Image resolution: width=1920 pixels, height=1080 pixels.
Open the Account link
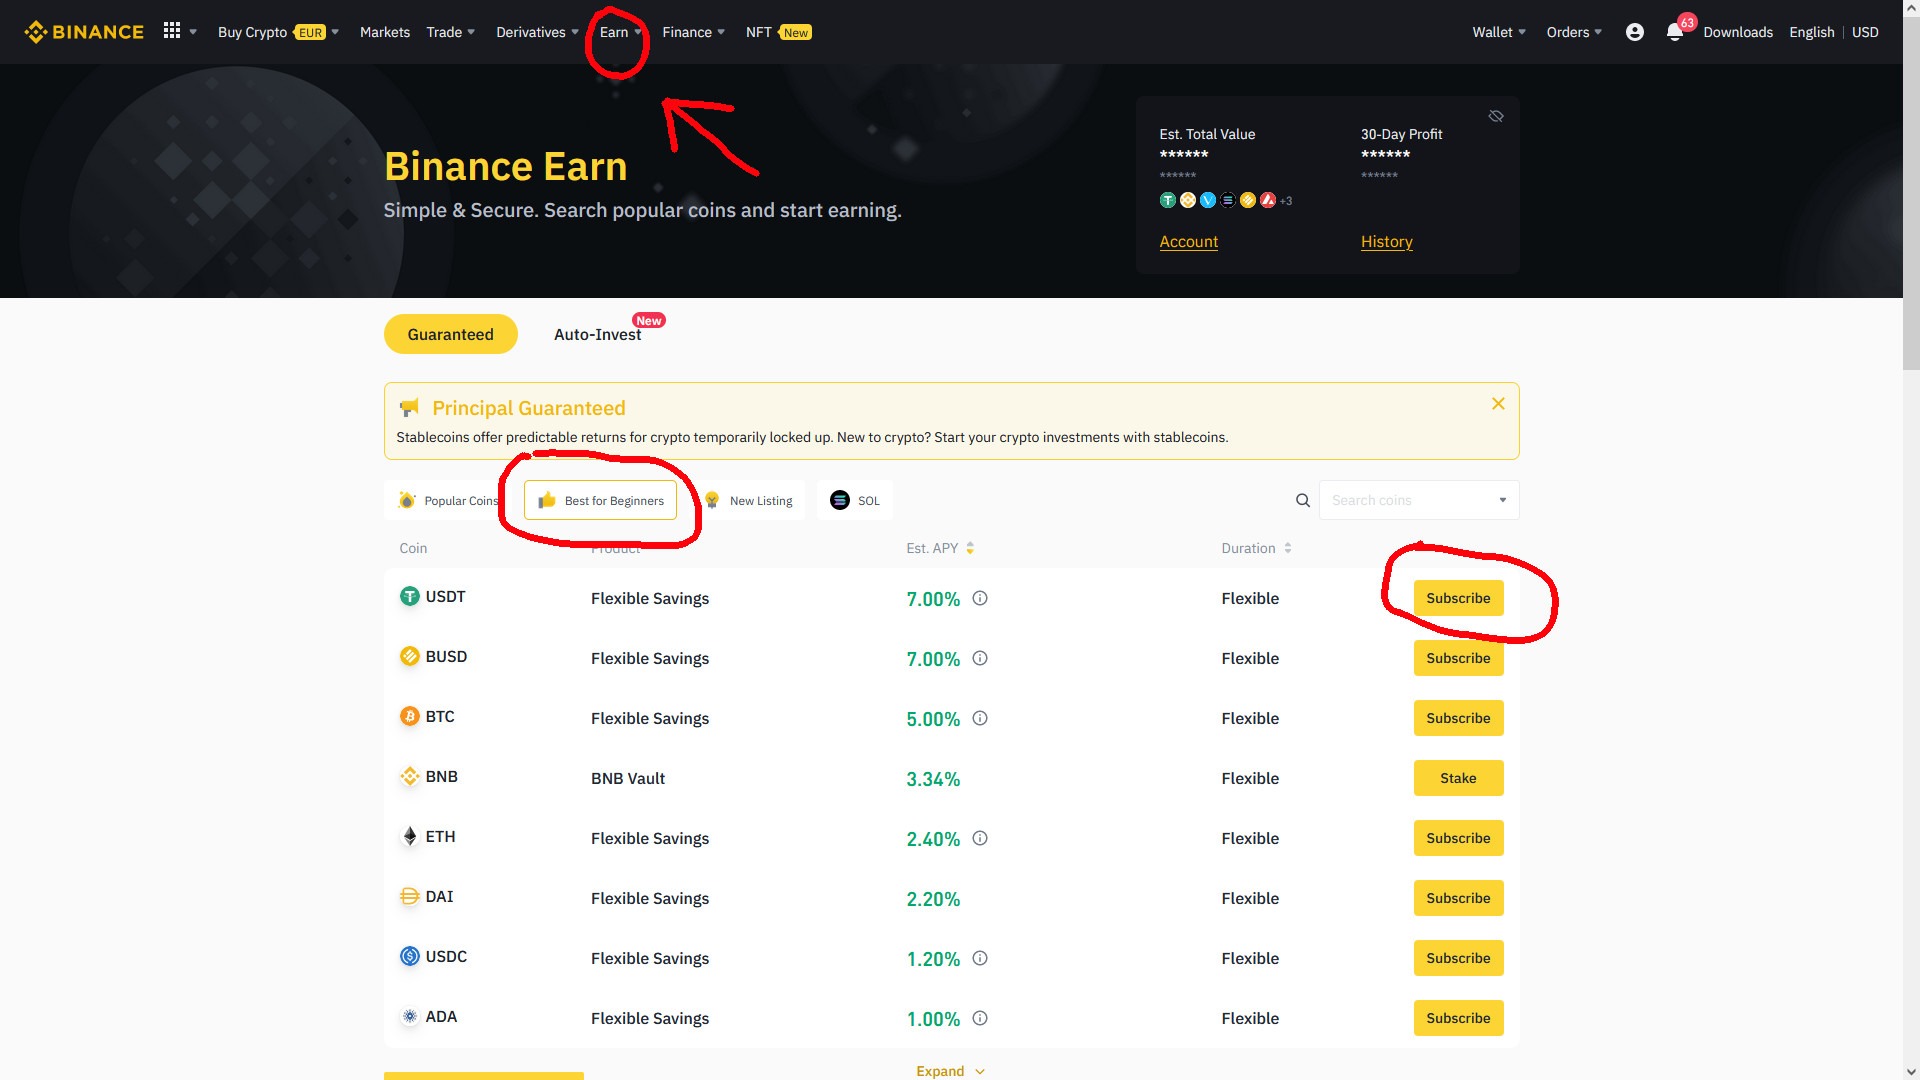1188,242
